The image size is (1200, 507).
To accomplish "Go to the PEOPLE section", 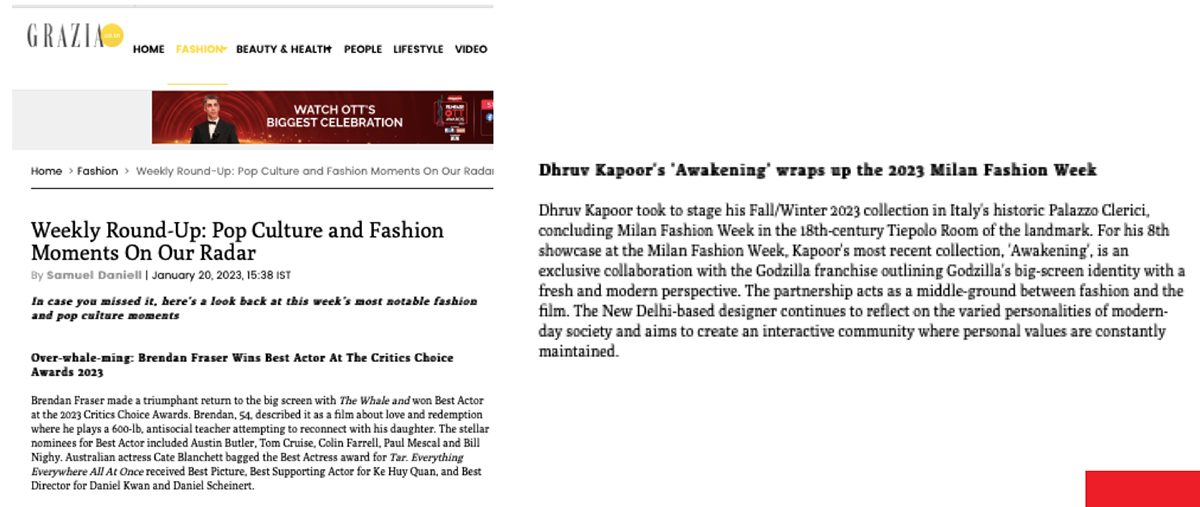I will click(x=363, y=49).
